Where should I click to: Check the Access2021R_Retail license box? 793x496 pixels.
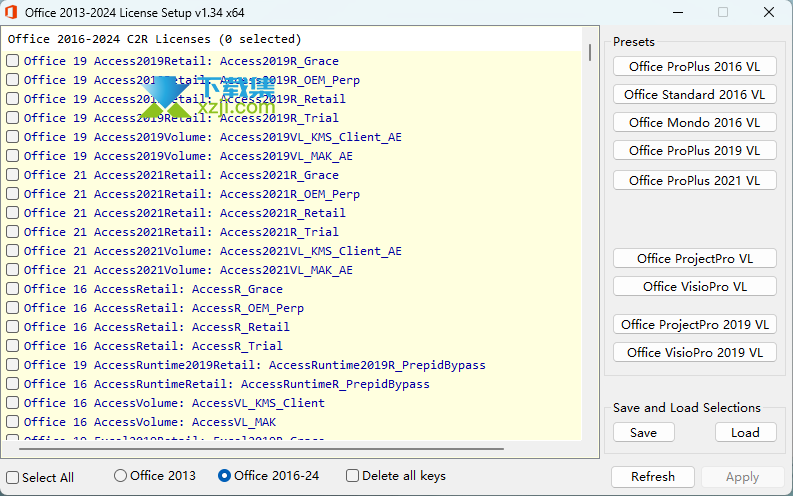click(13, 213)
